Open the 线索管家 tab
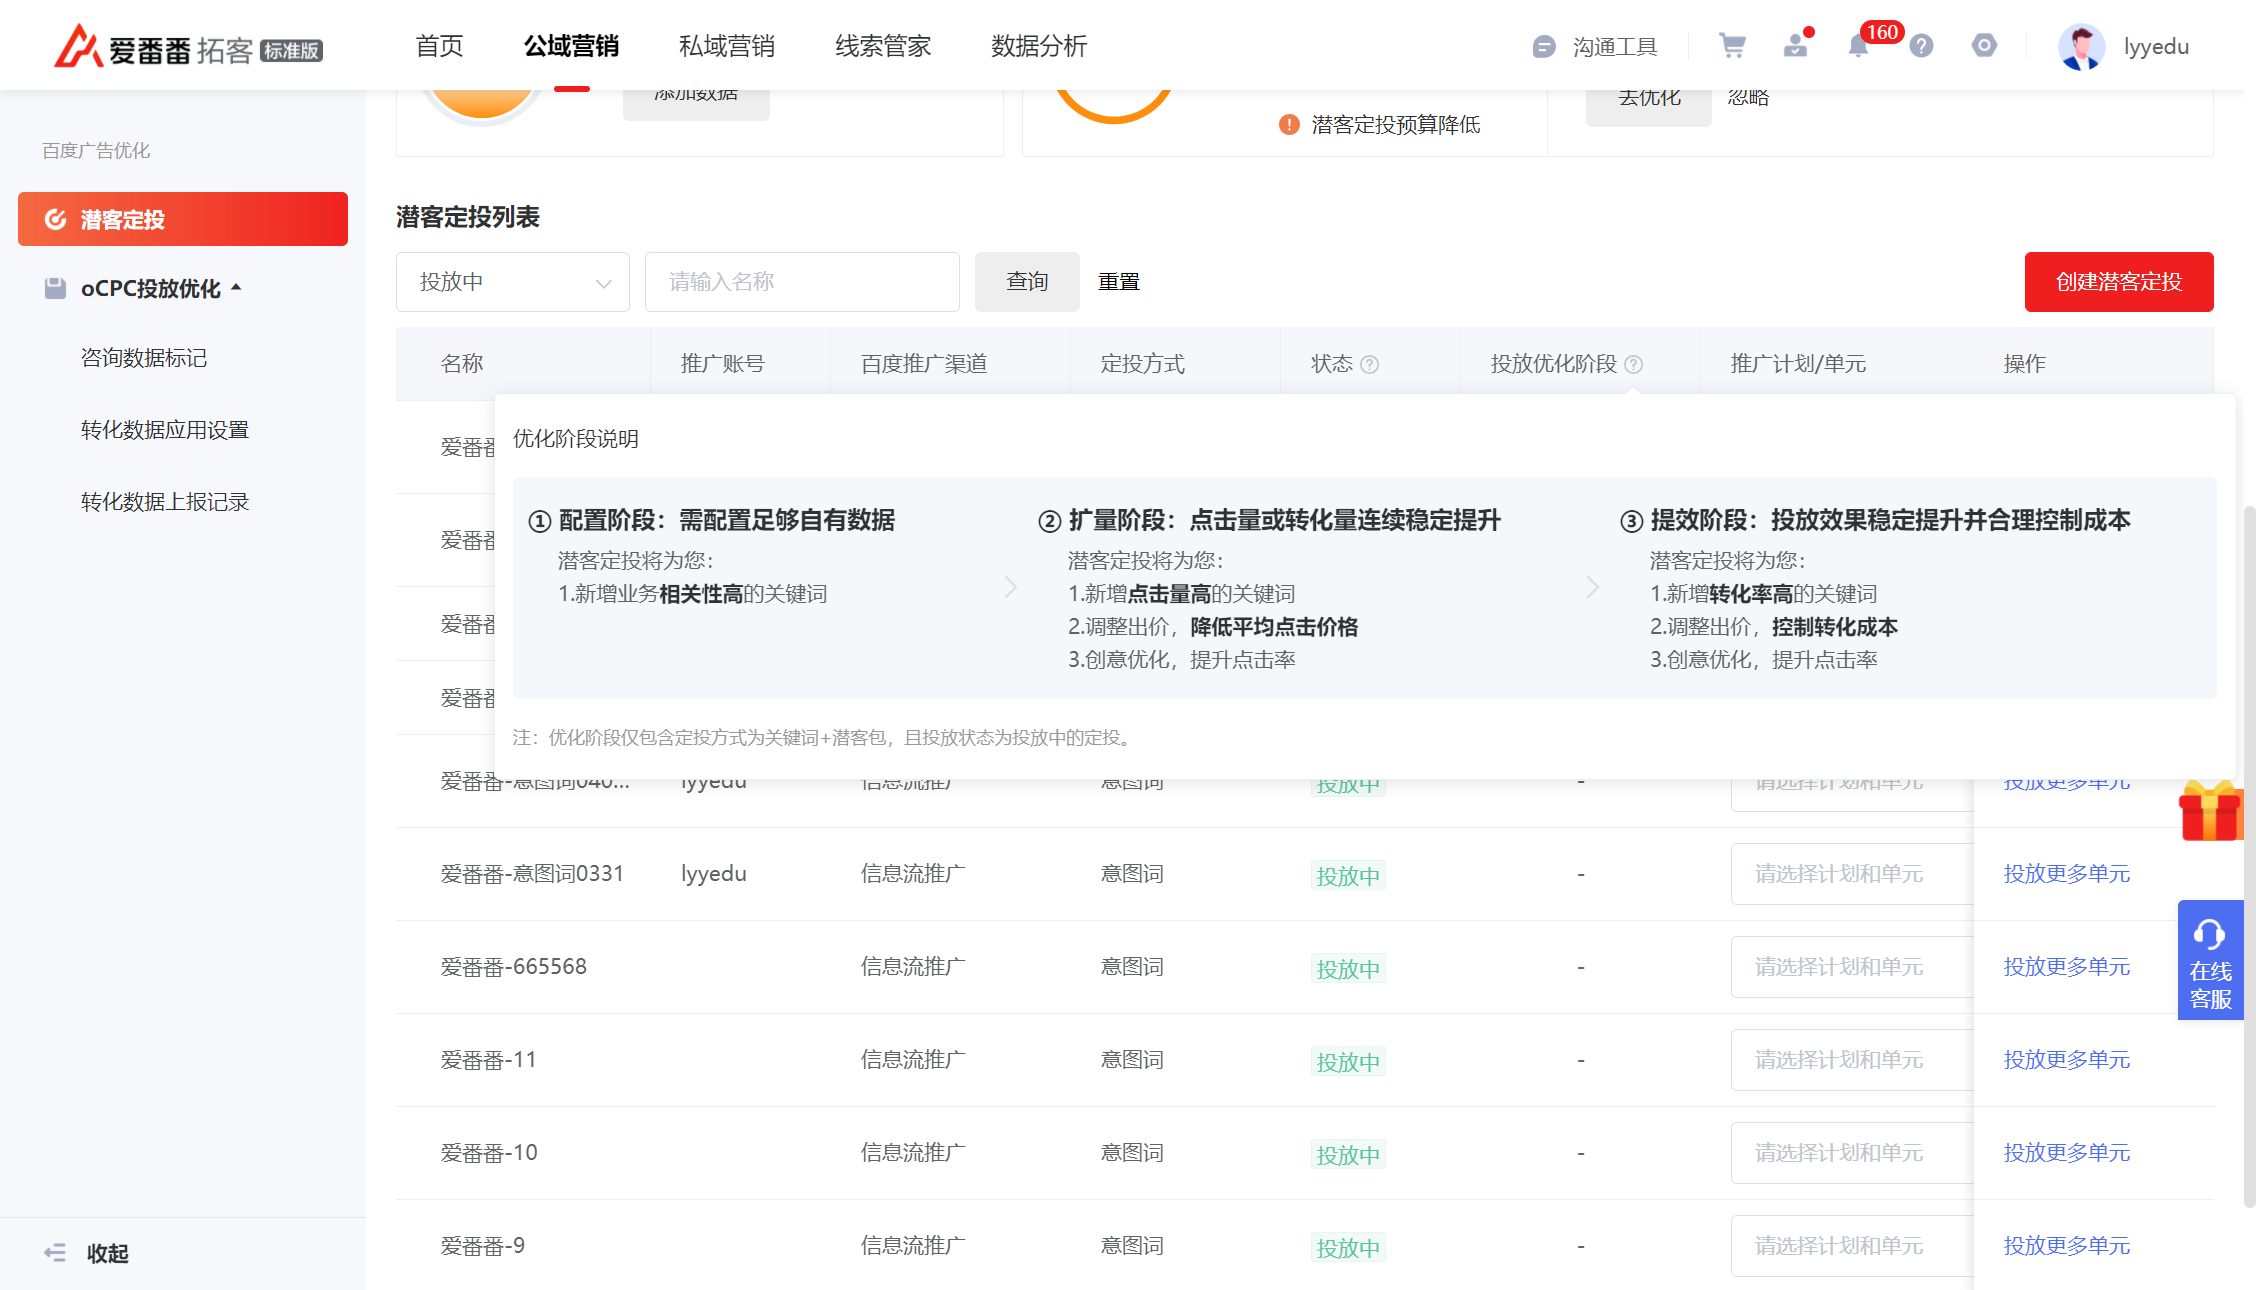Screen dimensions: 2256x1290 (883, 46)
